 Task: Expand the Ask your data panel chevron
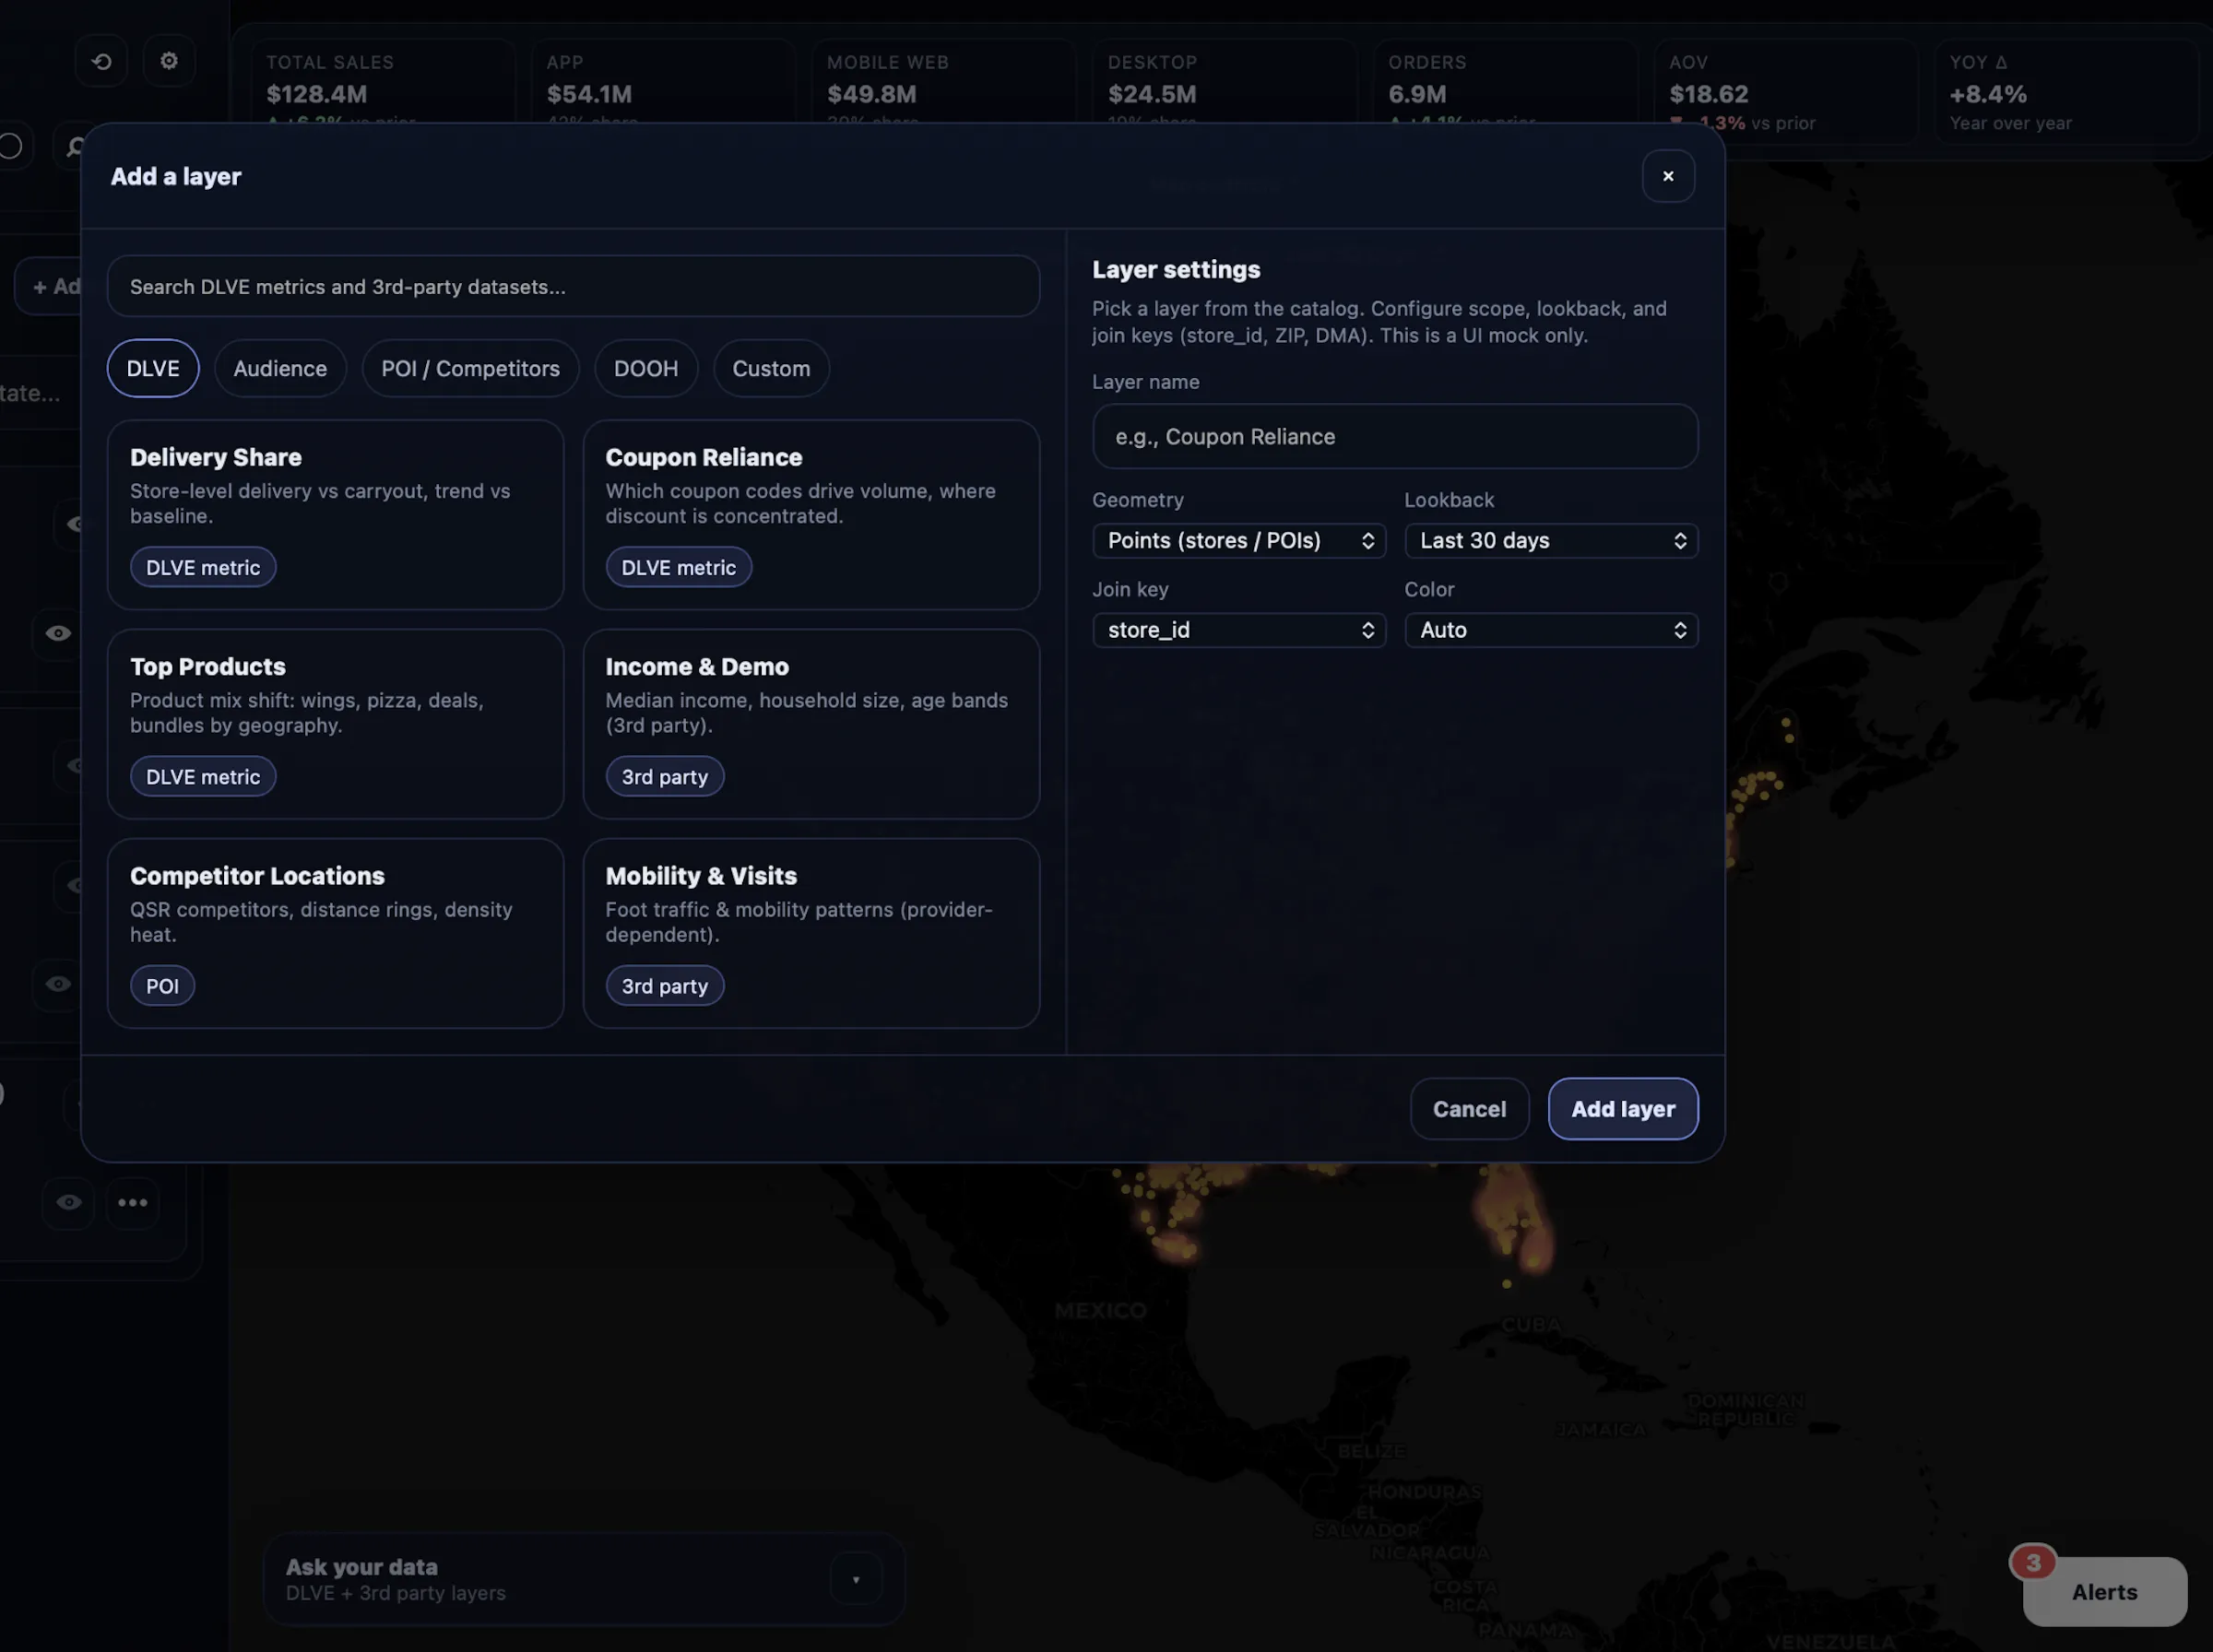click(855, 1579)
